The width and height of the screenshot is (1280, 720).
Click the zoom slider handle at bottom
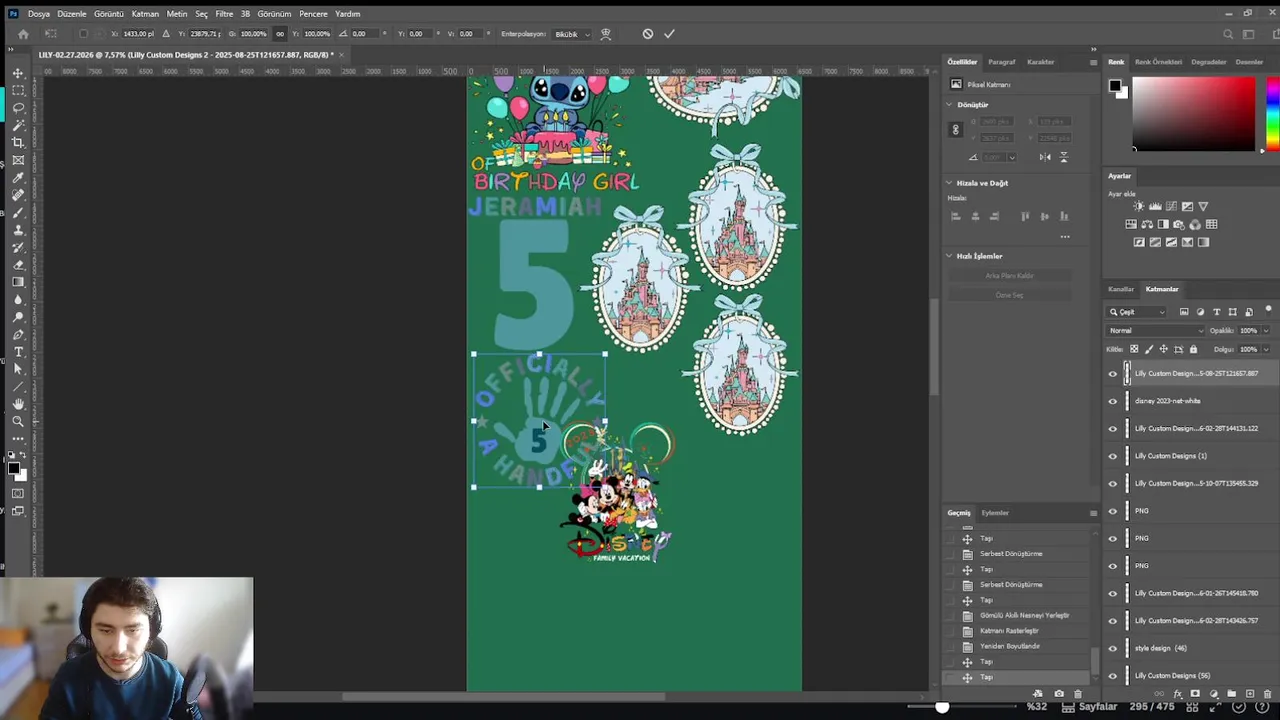coord(942,707)
